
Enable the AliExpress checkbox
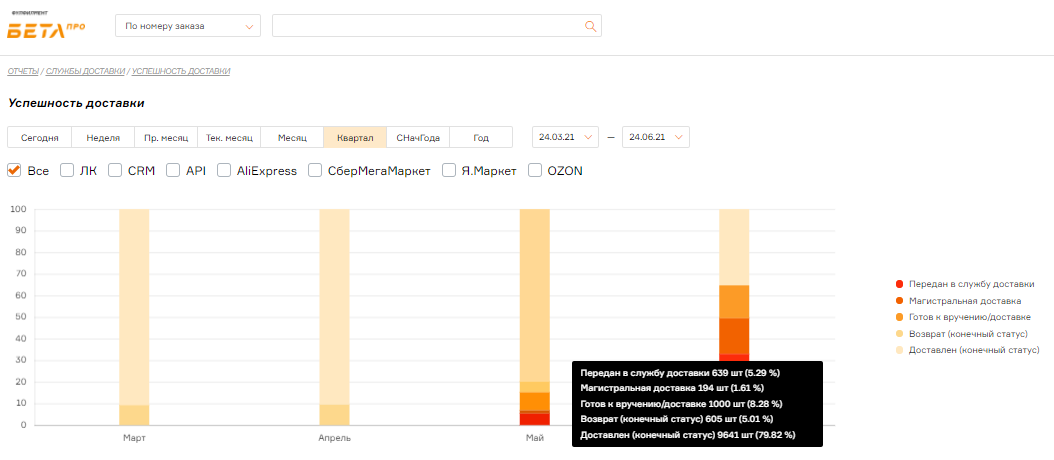click(x=224, y=171)
